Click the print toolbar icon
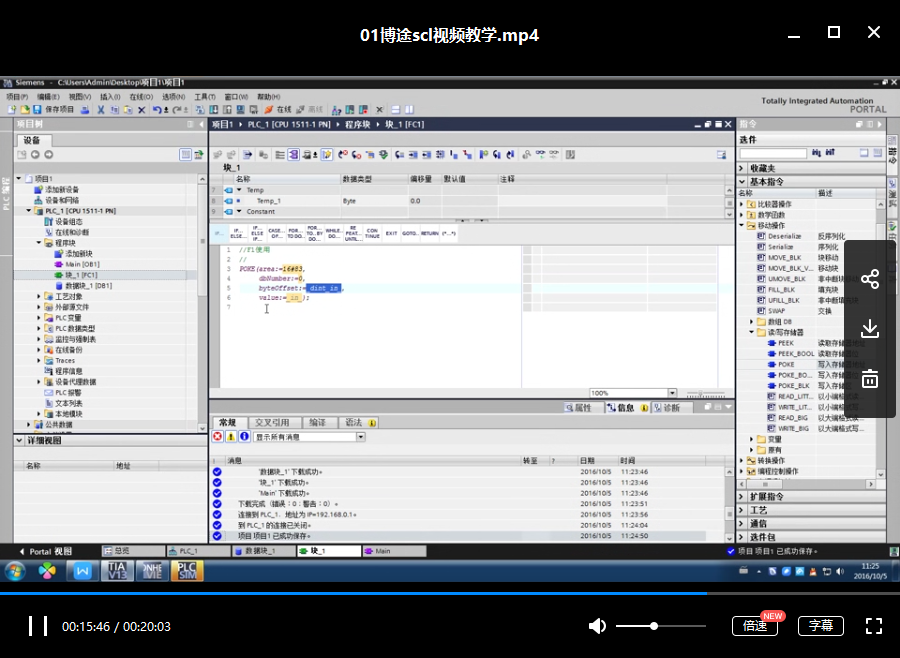This screenshot has height=658, width=900. (85, 109)
